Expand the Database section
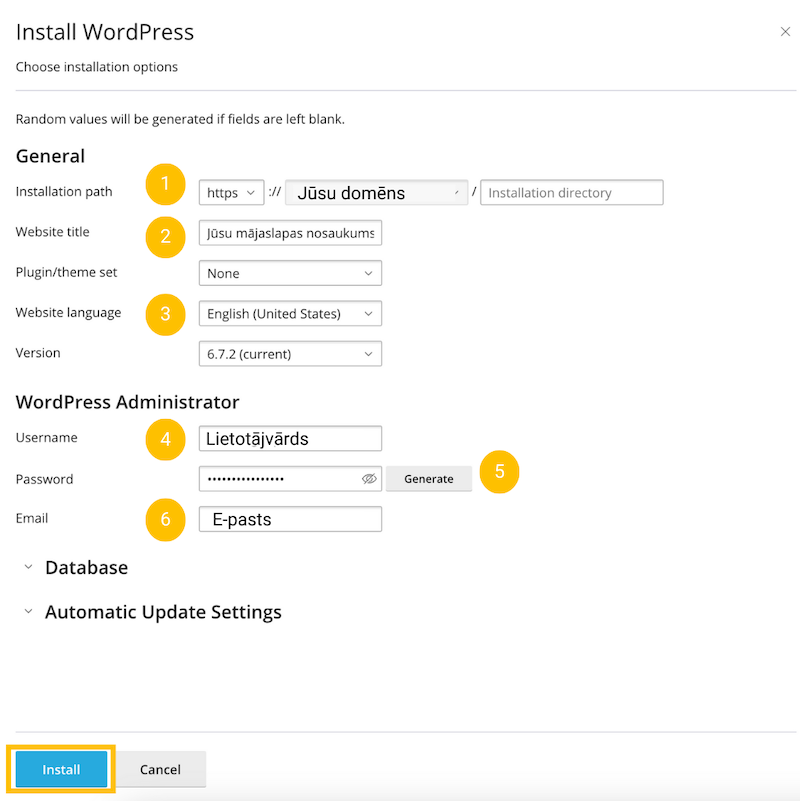Viewport: 800px width, 801px height. [x=85, y=568]
